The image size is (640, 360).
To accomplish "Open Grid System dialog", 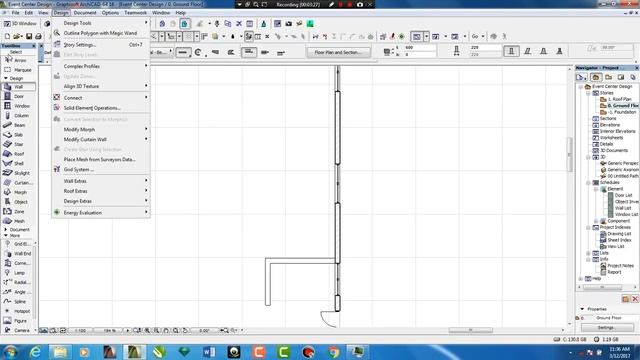I will (x=101, y=169).
